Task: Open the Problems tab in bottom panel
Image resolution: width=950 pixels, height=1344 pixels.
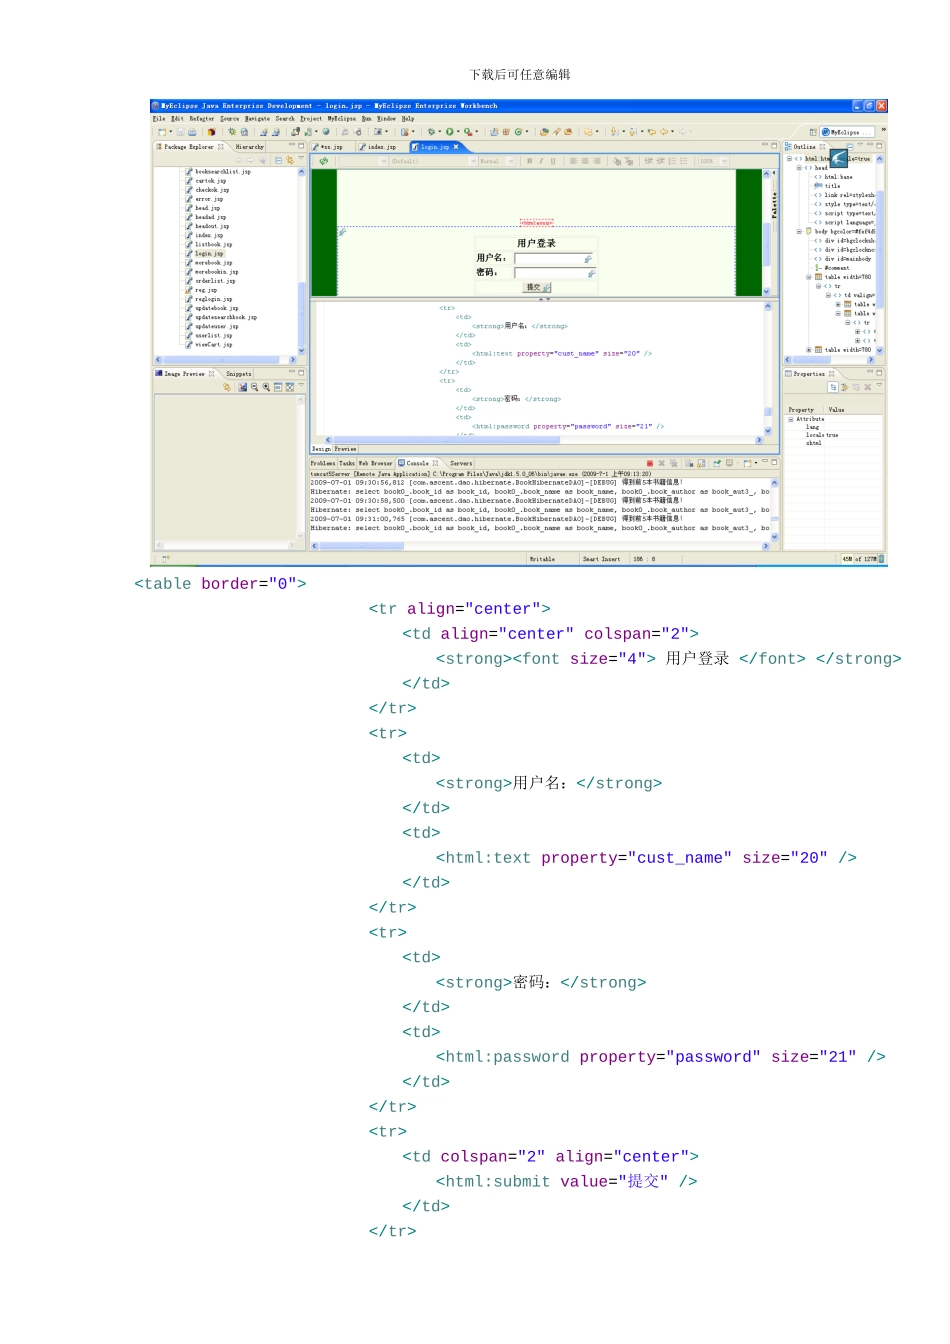Action: [x=323, y=463]
